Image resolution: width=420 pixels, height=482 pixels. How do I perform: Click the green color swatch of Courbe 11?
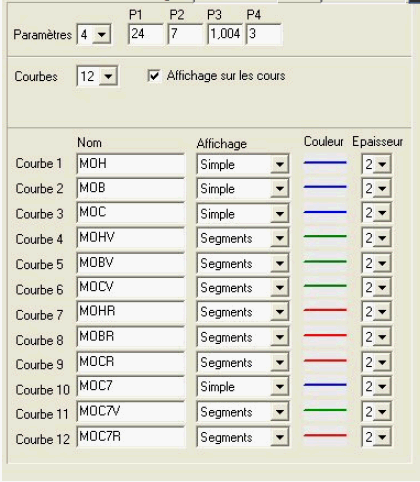point(325,410)
